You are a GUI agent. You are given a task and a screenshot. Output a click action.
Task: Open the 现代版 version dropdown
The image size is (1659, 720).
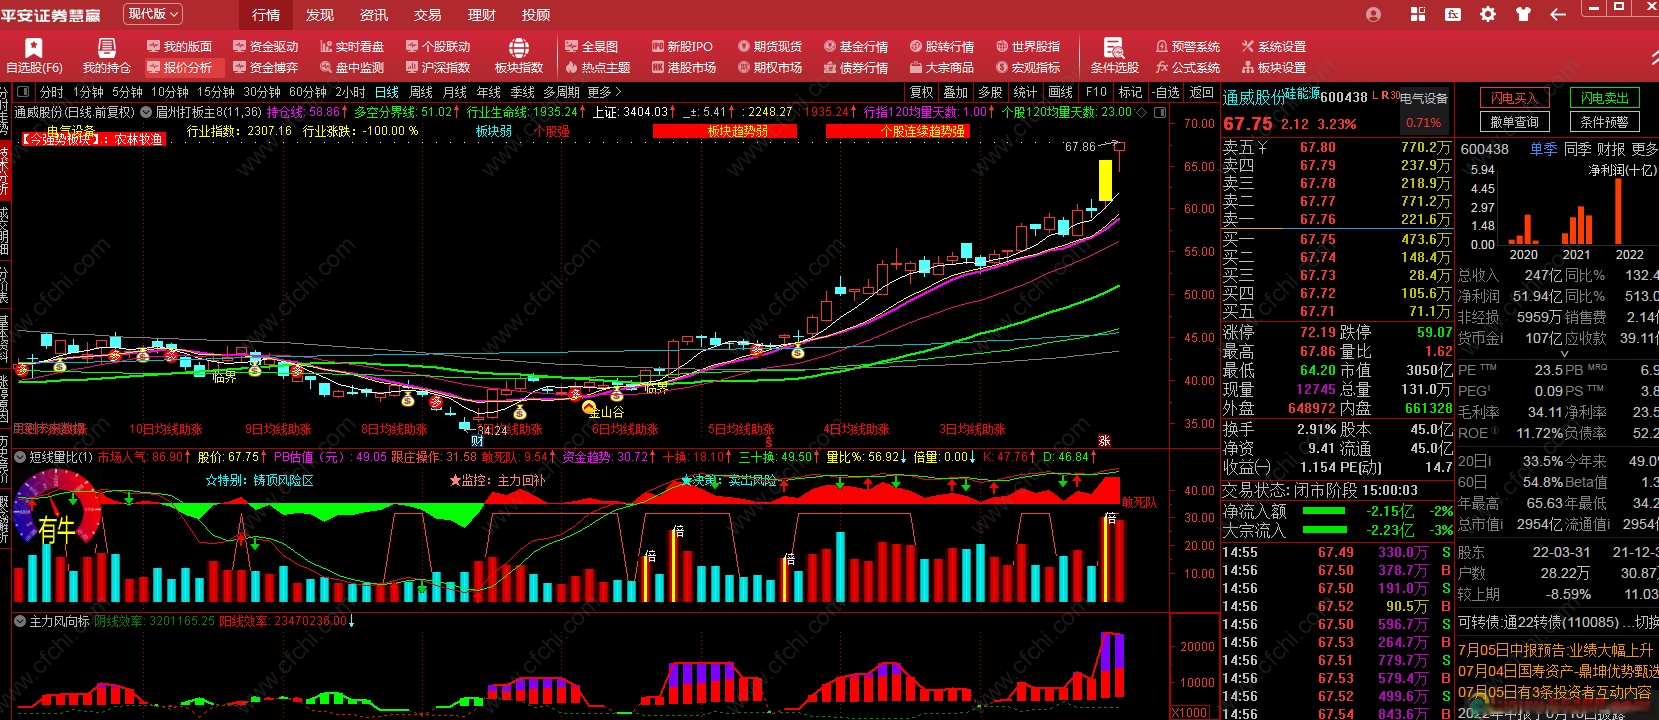153,14
